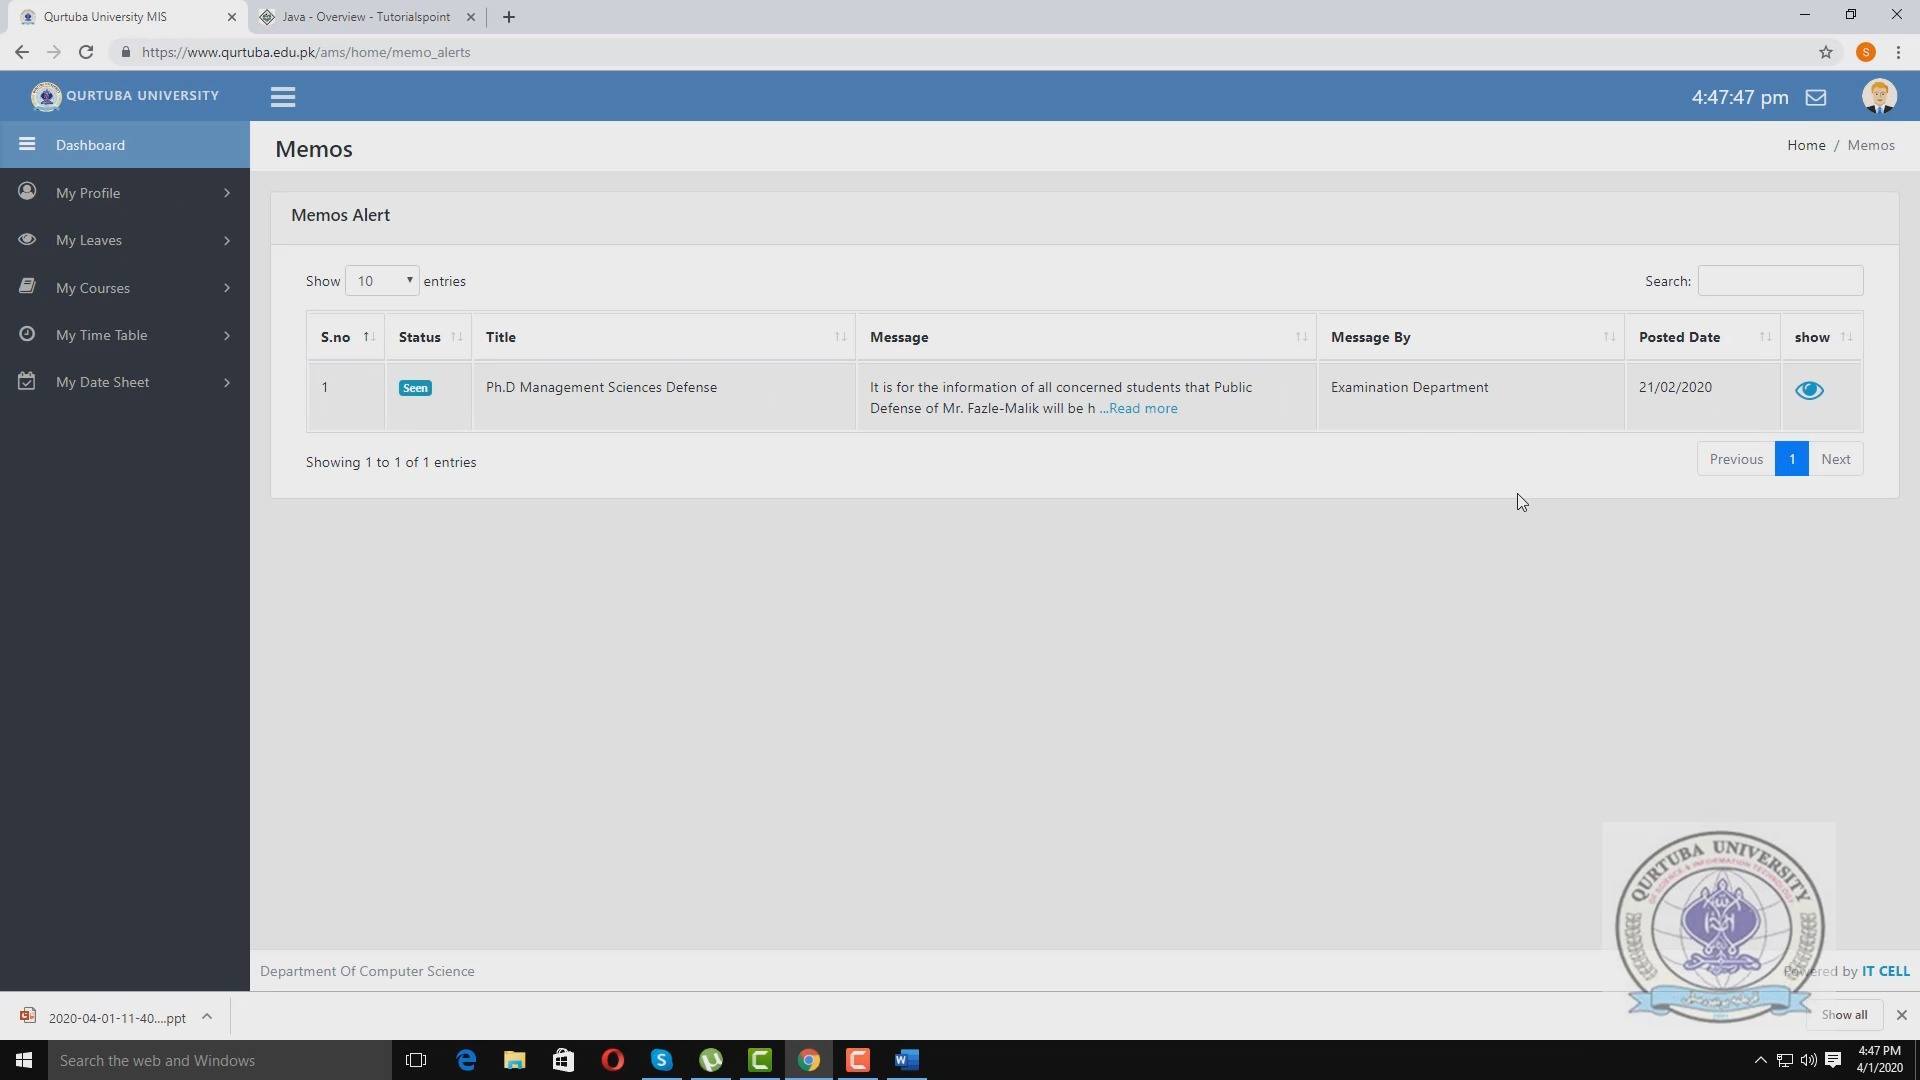Open the mail envelope icon in header
This screenshot has width=1920, height=1080.
coord(1816,97)
